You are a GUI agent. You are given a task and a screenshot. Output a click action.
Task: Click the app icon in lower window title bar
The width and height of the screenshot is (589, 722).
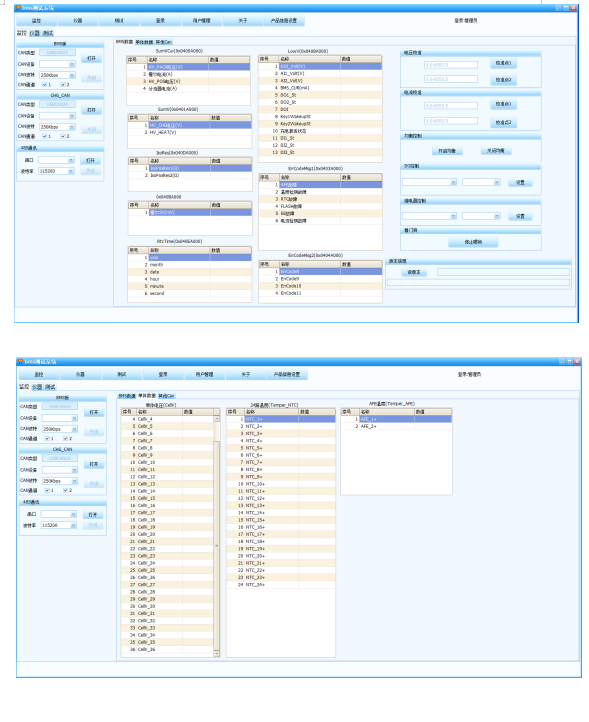click(20, 361)
